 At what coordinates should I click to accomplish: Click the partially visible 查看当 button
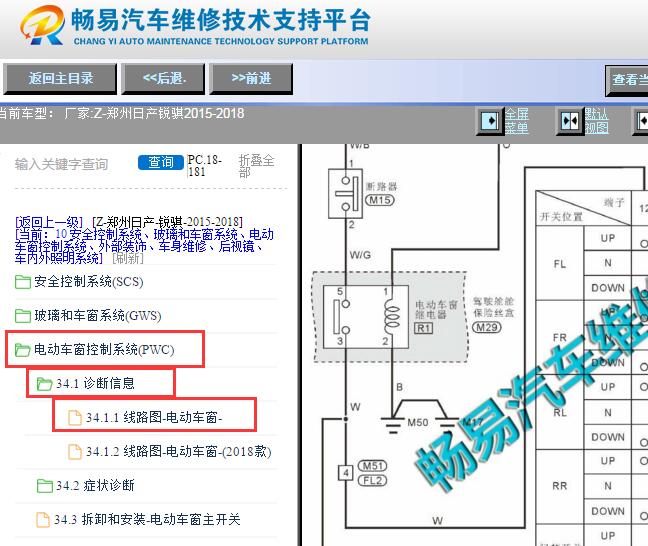point(627,80)
